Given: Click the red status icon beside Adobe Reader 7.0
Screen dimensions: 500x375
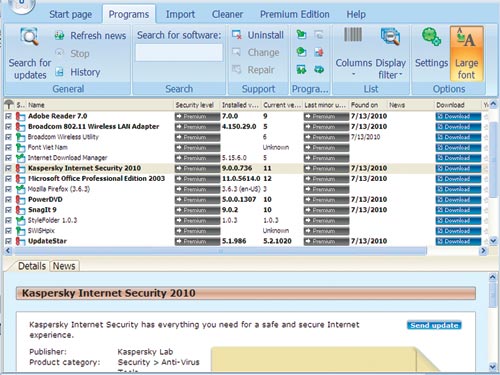Looking at the screenshot, I should coord(20,116).
